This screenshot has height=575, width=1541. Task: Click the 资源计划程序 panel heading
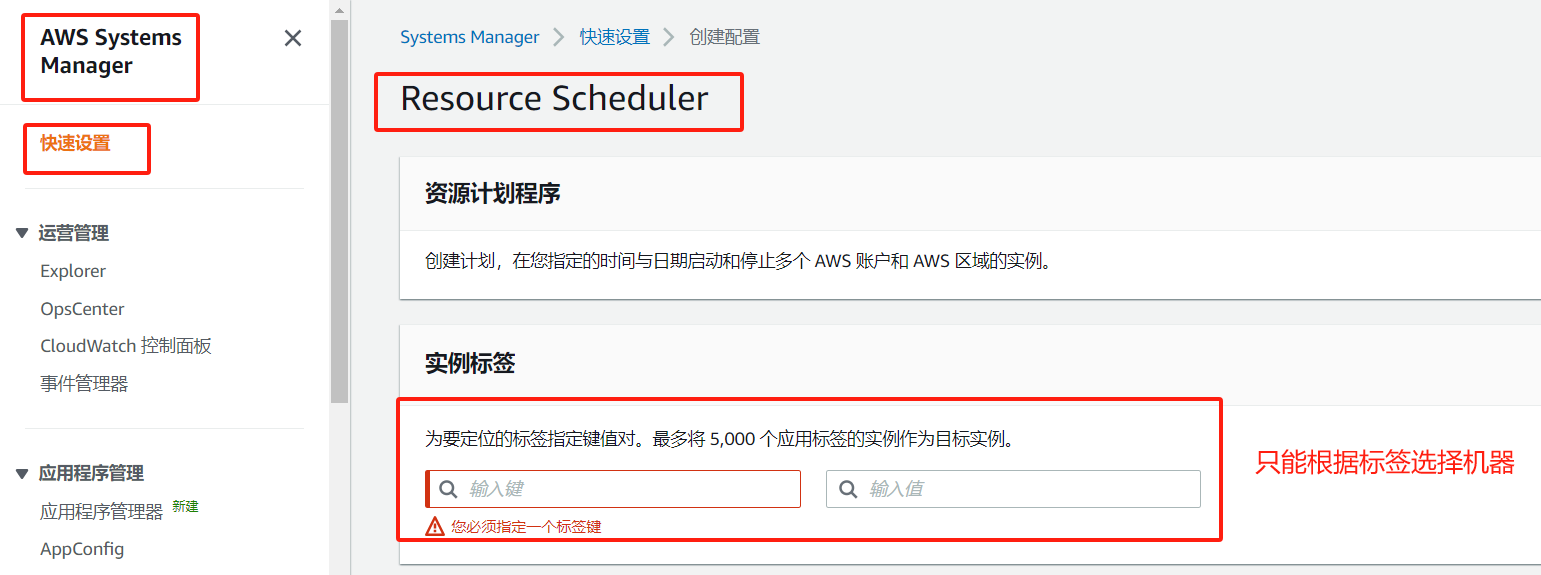coord(492,193)
